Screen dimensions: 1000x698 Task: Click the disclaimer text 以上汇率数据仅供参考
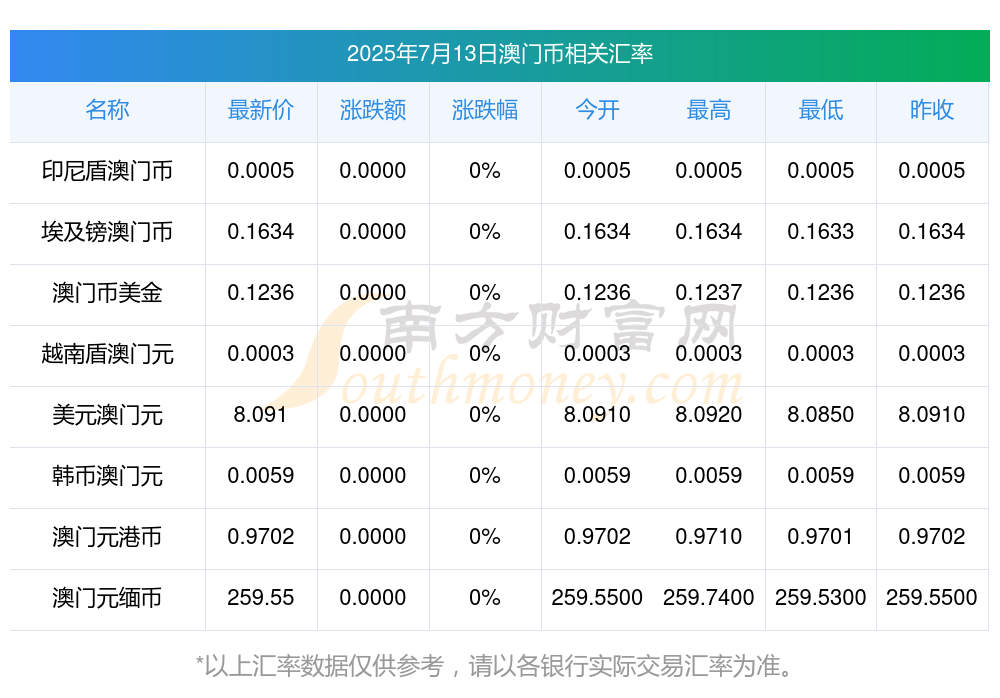click(x=323, y=667)
